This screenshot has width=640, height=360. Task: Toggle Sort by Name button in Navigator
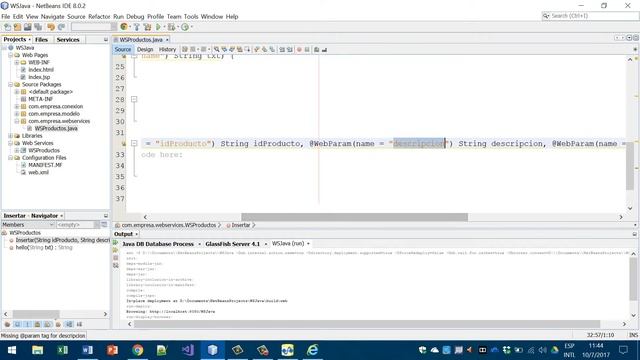pyautogui.click(x=69, y=324)
